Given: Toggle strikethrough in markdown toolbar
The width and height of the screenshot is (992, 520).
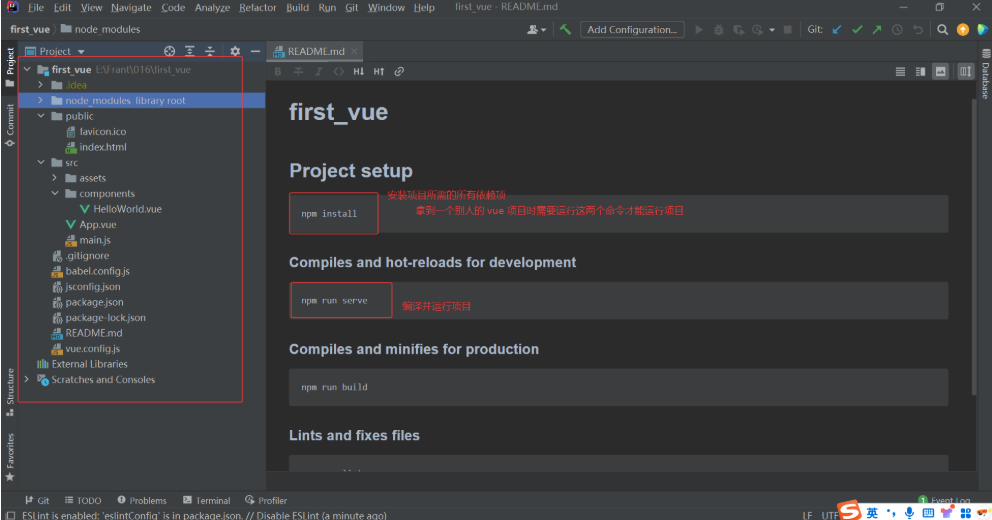Looking at the screenshot, I should click(298, 71).
